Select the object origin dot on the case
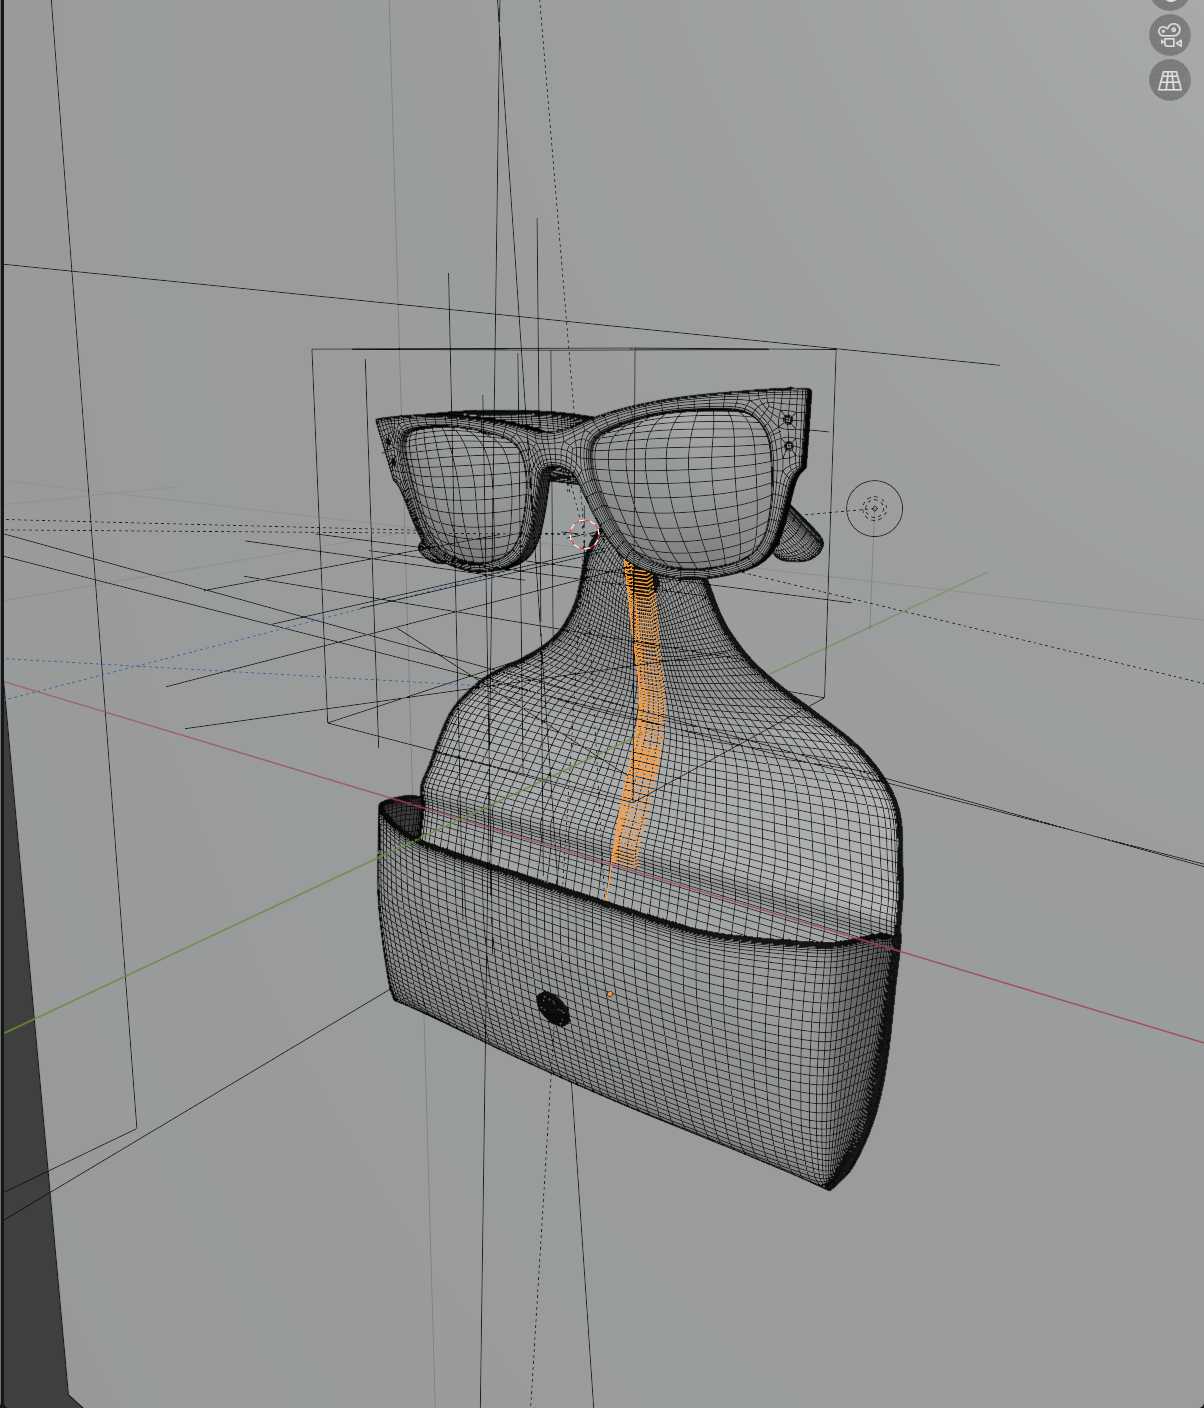Screen dimensions: 1204x1408 pos(608,995)
